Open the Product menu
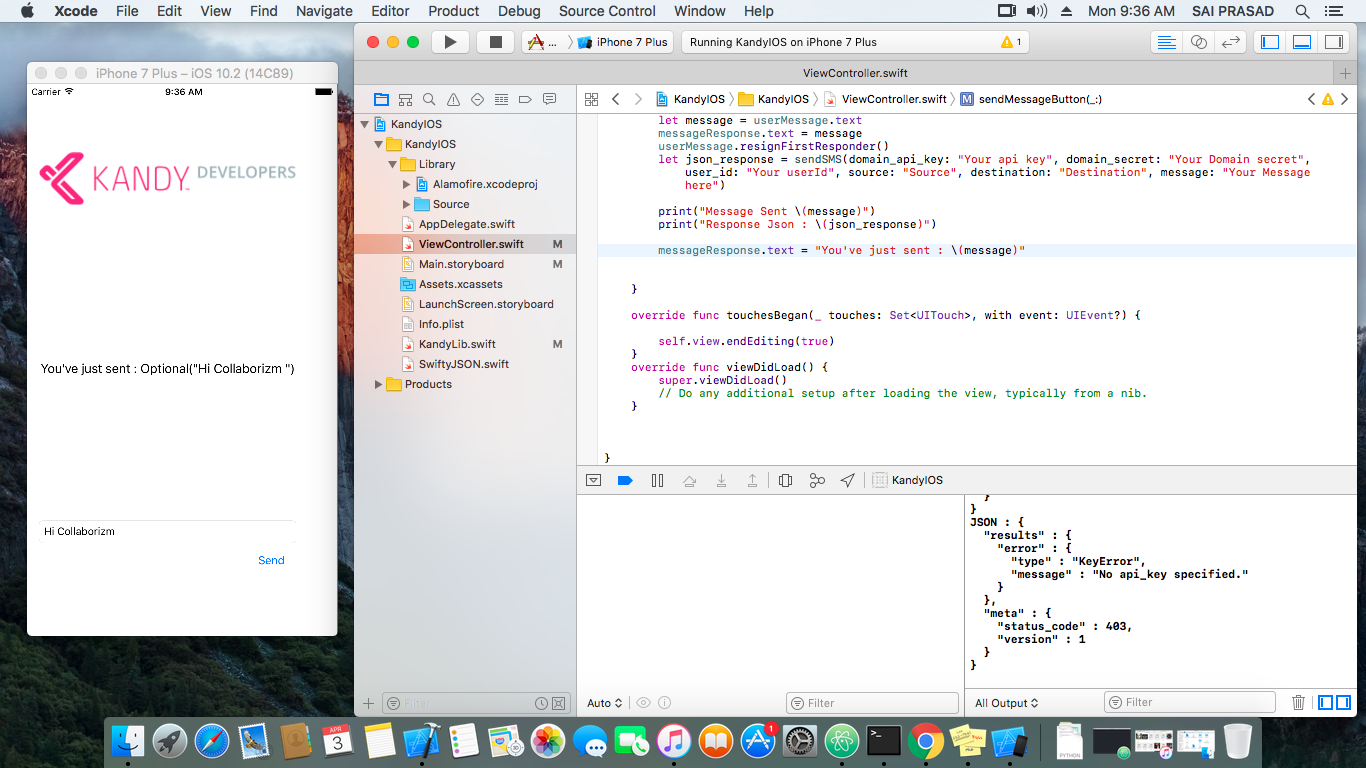 tap(453, 11)
